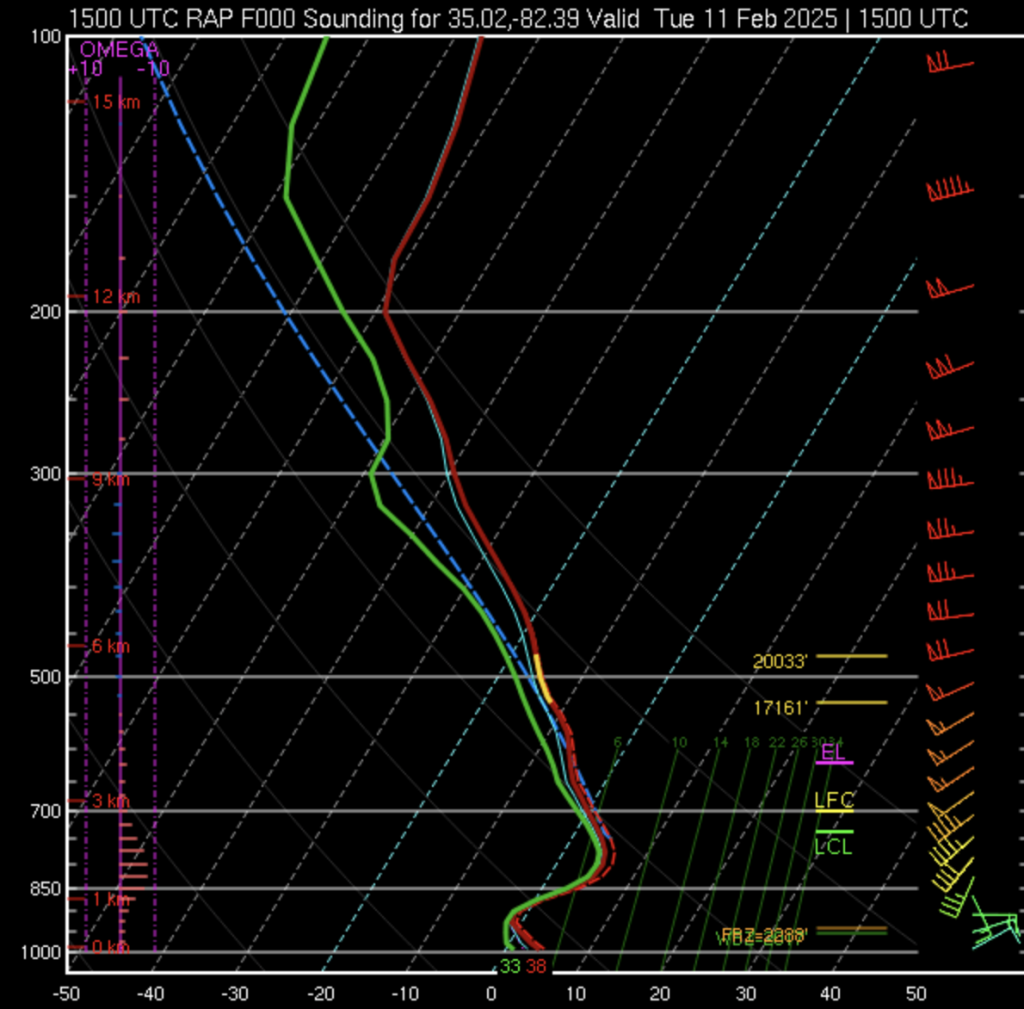Image resolution: width=1024 pixels, height=1009 pixels.
Task: Click the 1000 pressure axis label
Action: coord(41,952)
